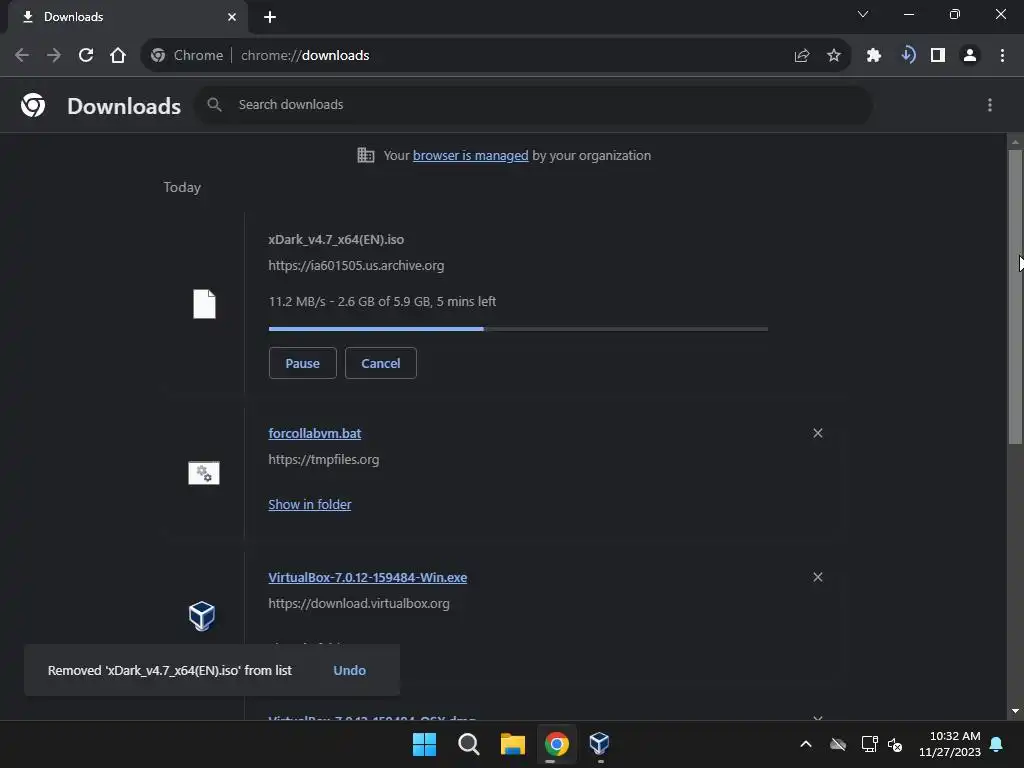
Task: Click the 'https://ia601505.us.archive.org' source text
Action: (x=356, y=266)
